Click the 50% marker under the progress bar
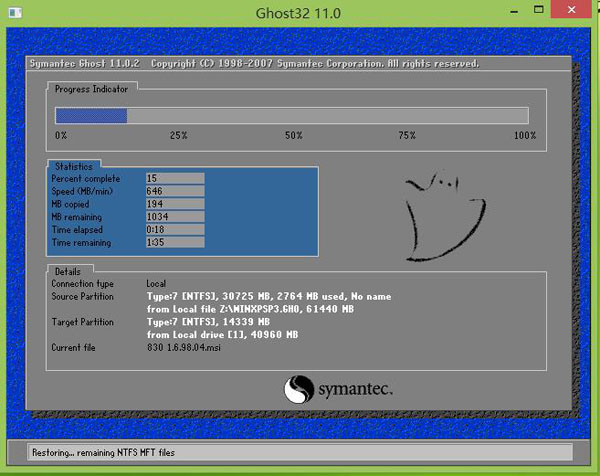The height and width of the screenshot is (476, 600). click(293, 135)
